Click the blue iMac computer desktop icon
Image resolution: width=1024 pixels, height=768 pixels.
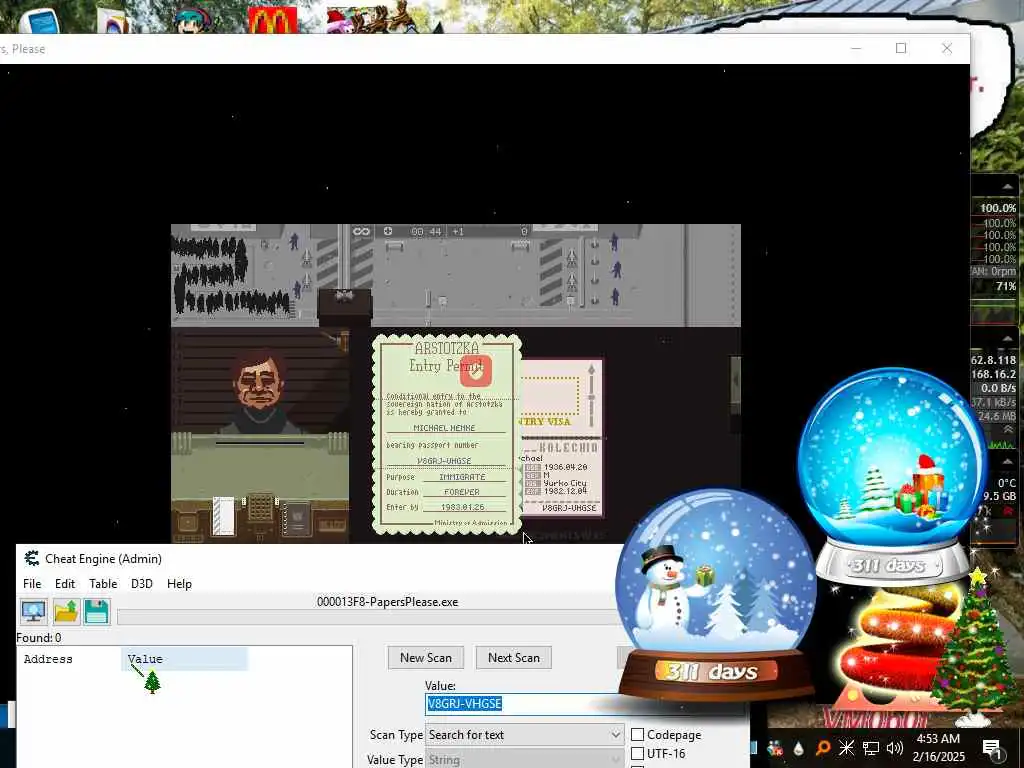[39, 20]
